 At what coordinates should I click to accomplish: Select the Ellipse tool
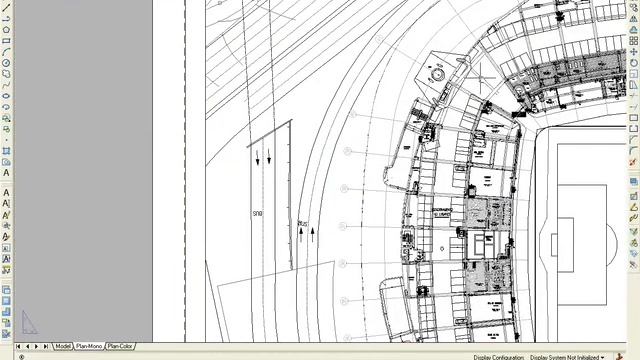pyautogui.click(x=6, y=96)
